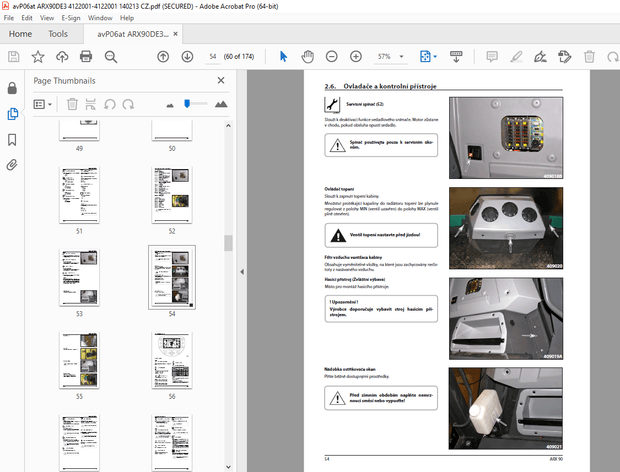
Task: Open security padlock panel in sidebar
Action: tap(12, 88)
